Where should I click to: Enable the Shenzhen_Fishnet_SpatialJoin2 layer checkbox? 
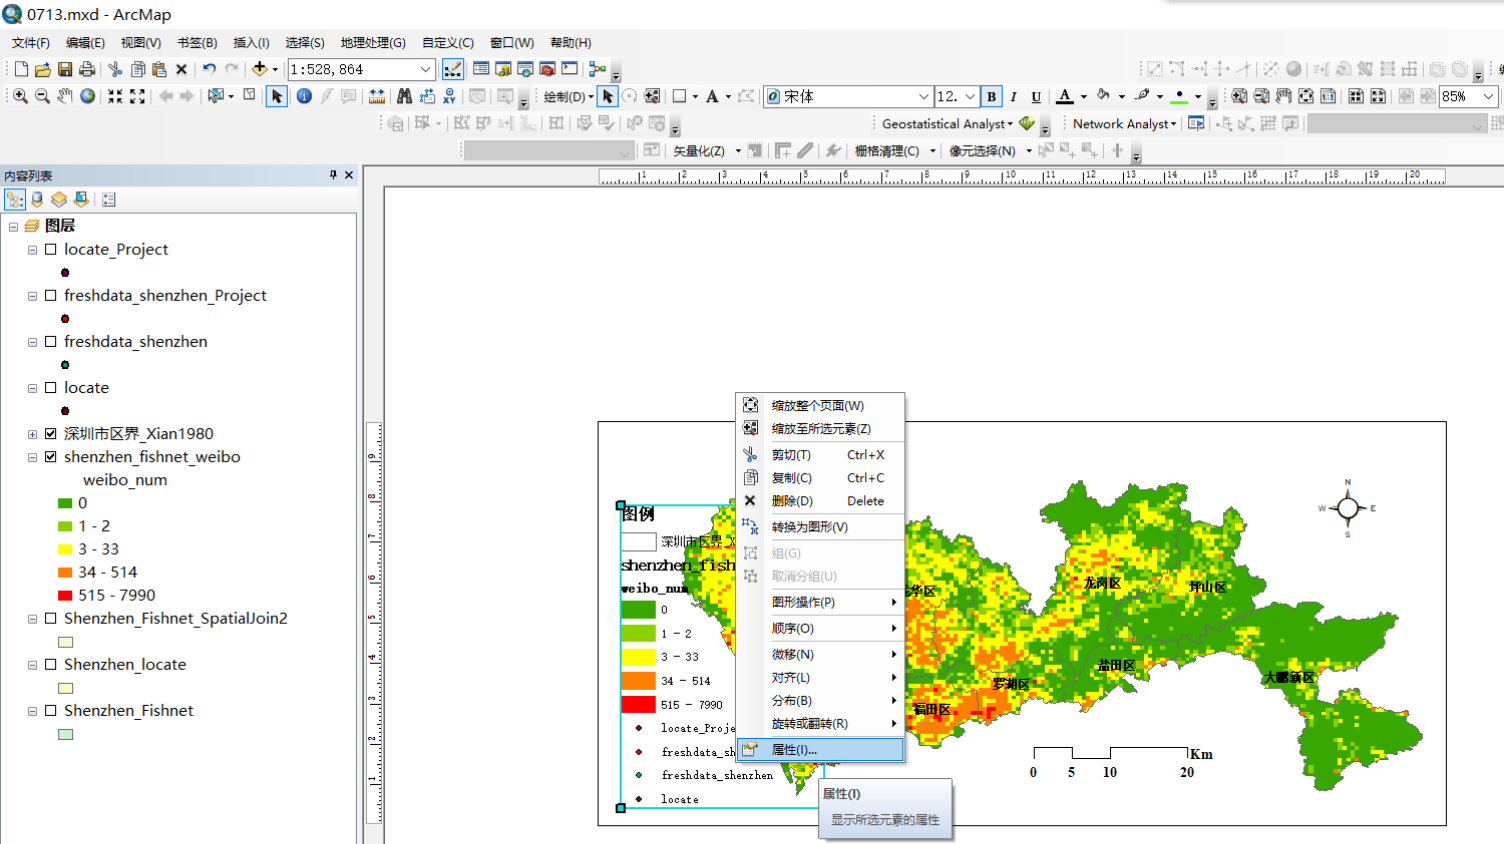(50, 618)
